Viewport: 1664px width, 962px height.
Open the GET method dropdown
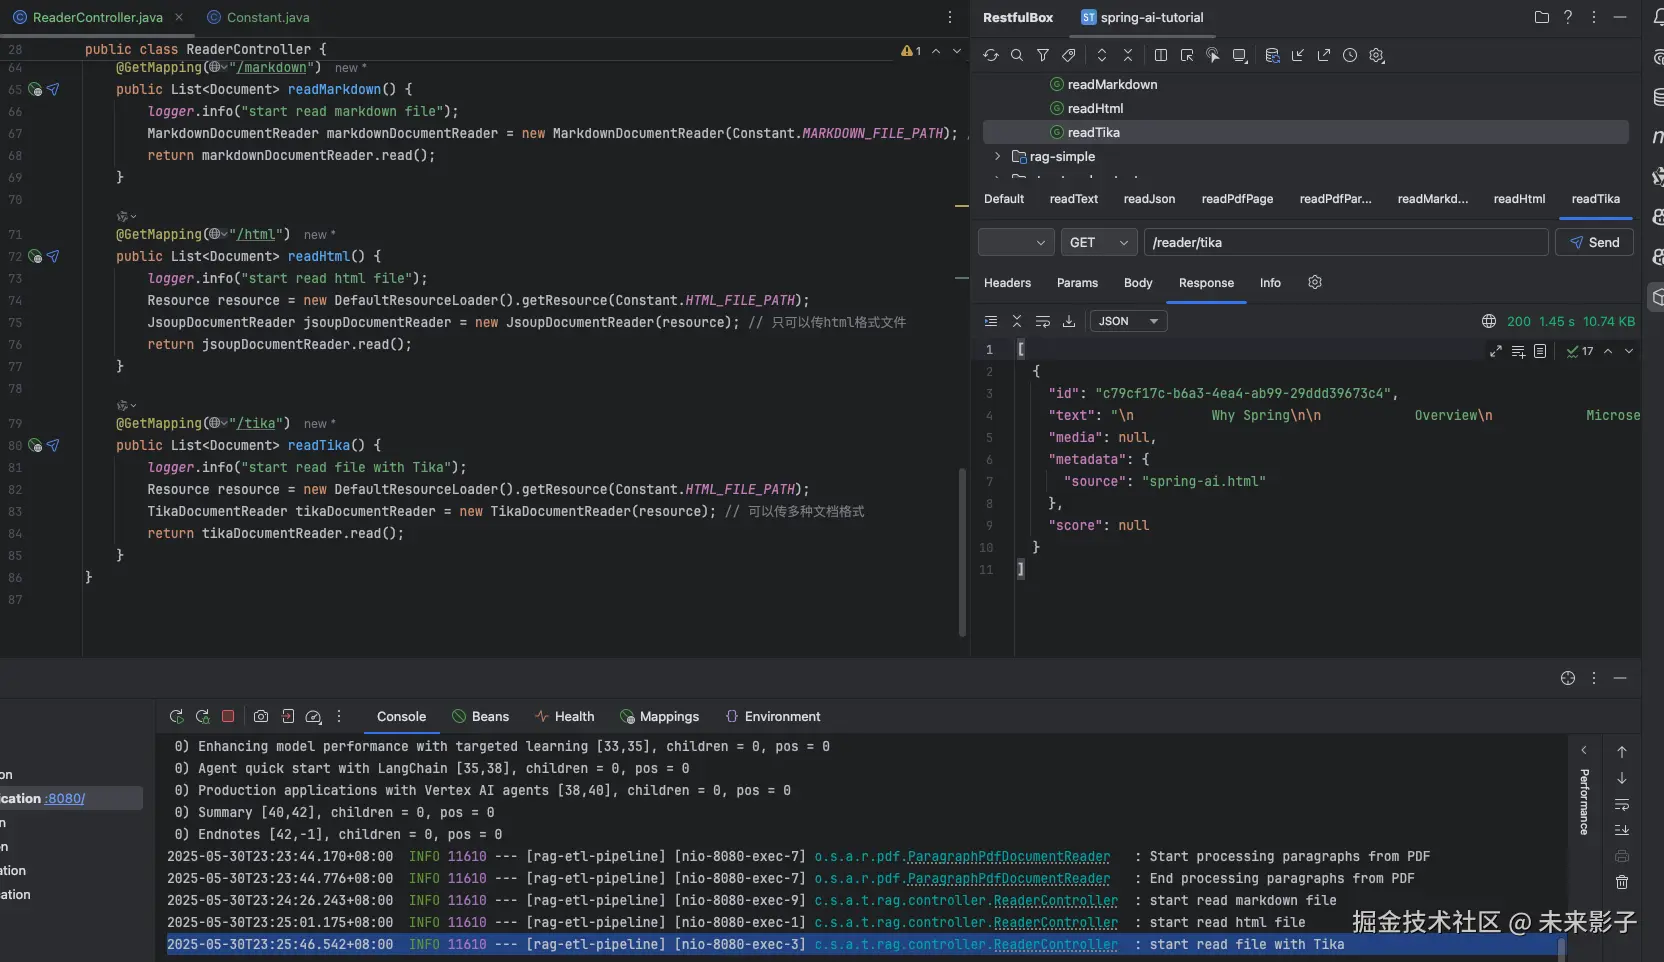point(1099,242)
